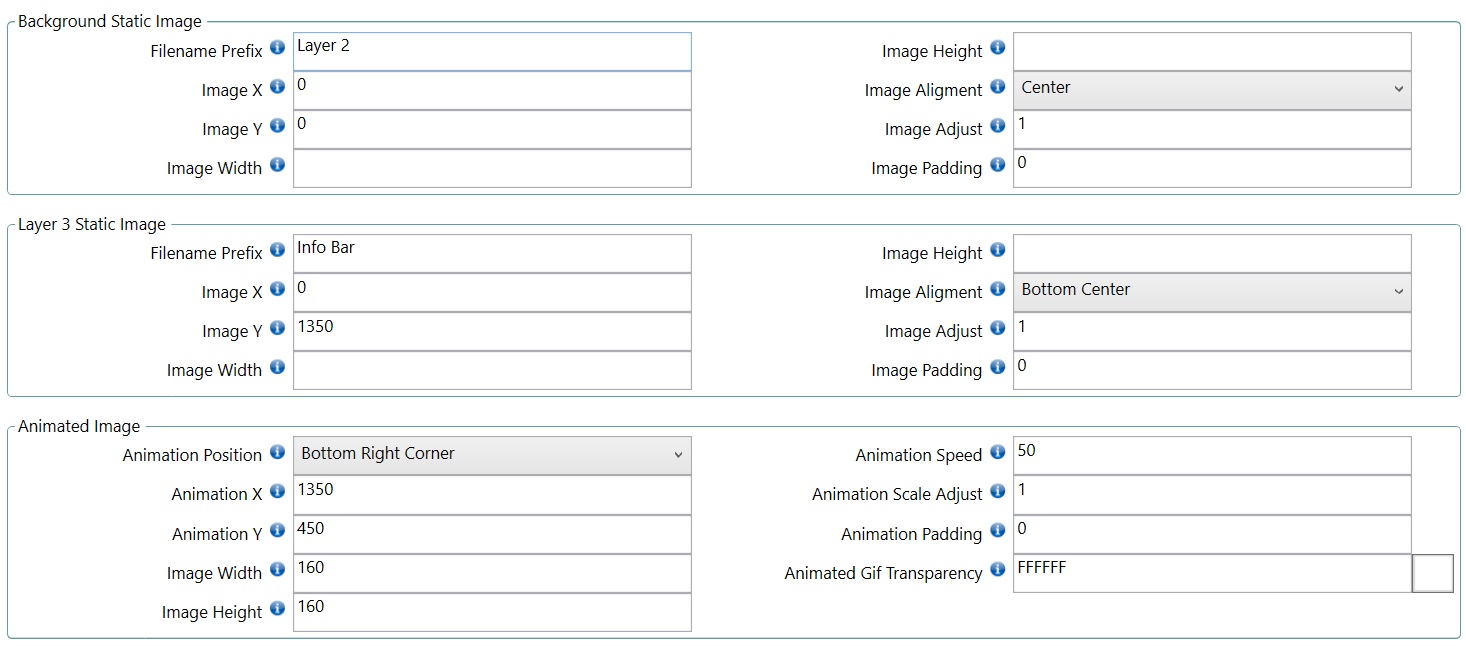The height and width of the screenshot is (646, 1466).
Task: Click the Animation Y field showing 450
Action: 491,534
